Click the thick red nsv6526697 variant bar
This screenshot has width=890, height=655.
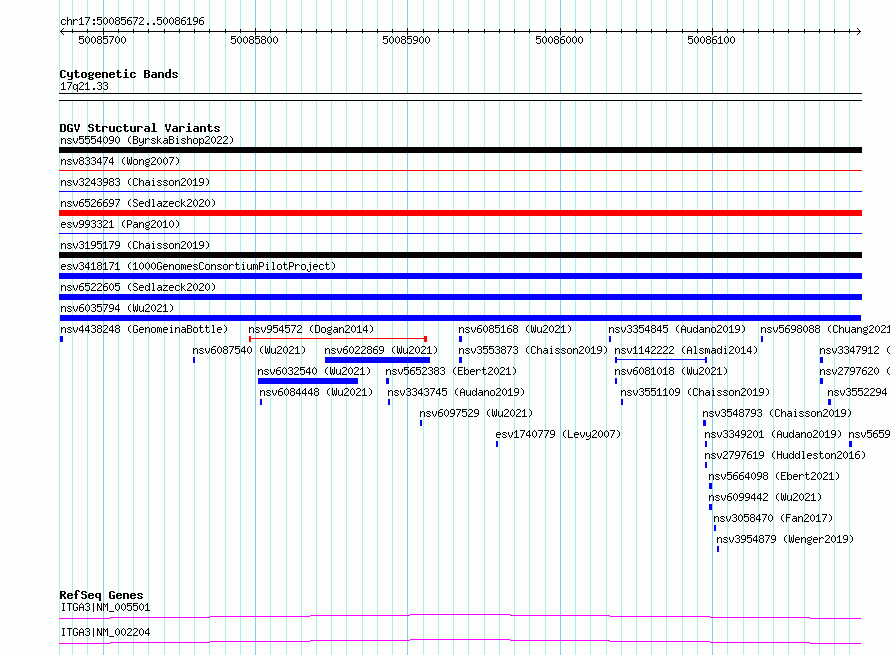click(x=460, y=213)
